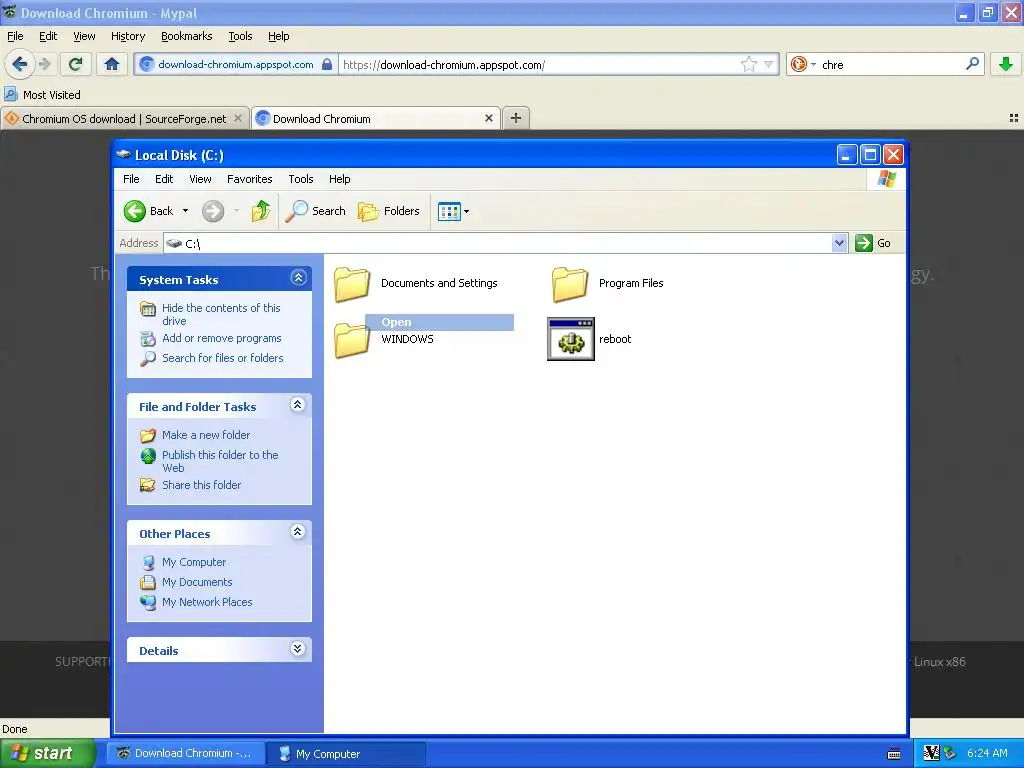The width and height of the screenshot is (1024, 768).
Task: Click Hide the contents of this drive
Action: click(x=221, y=314)
